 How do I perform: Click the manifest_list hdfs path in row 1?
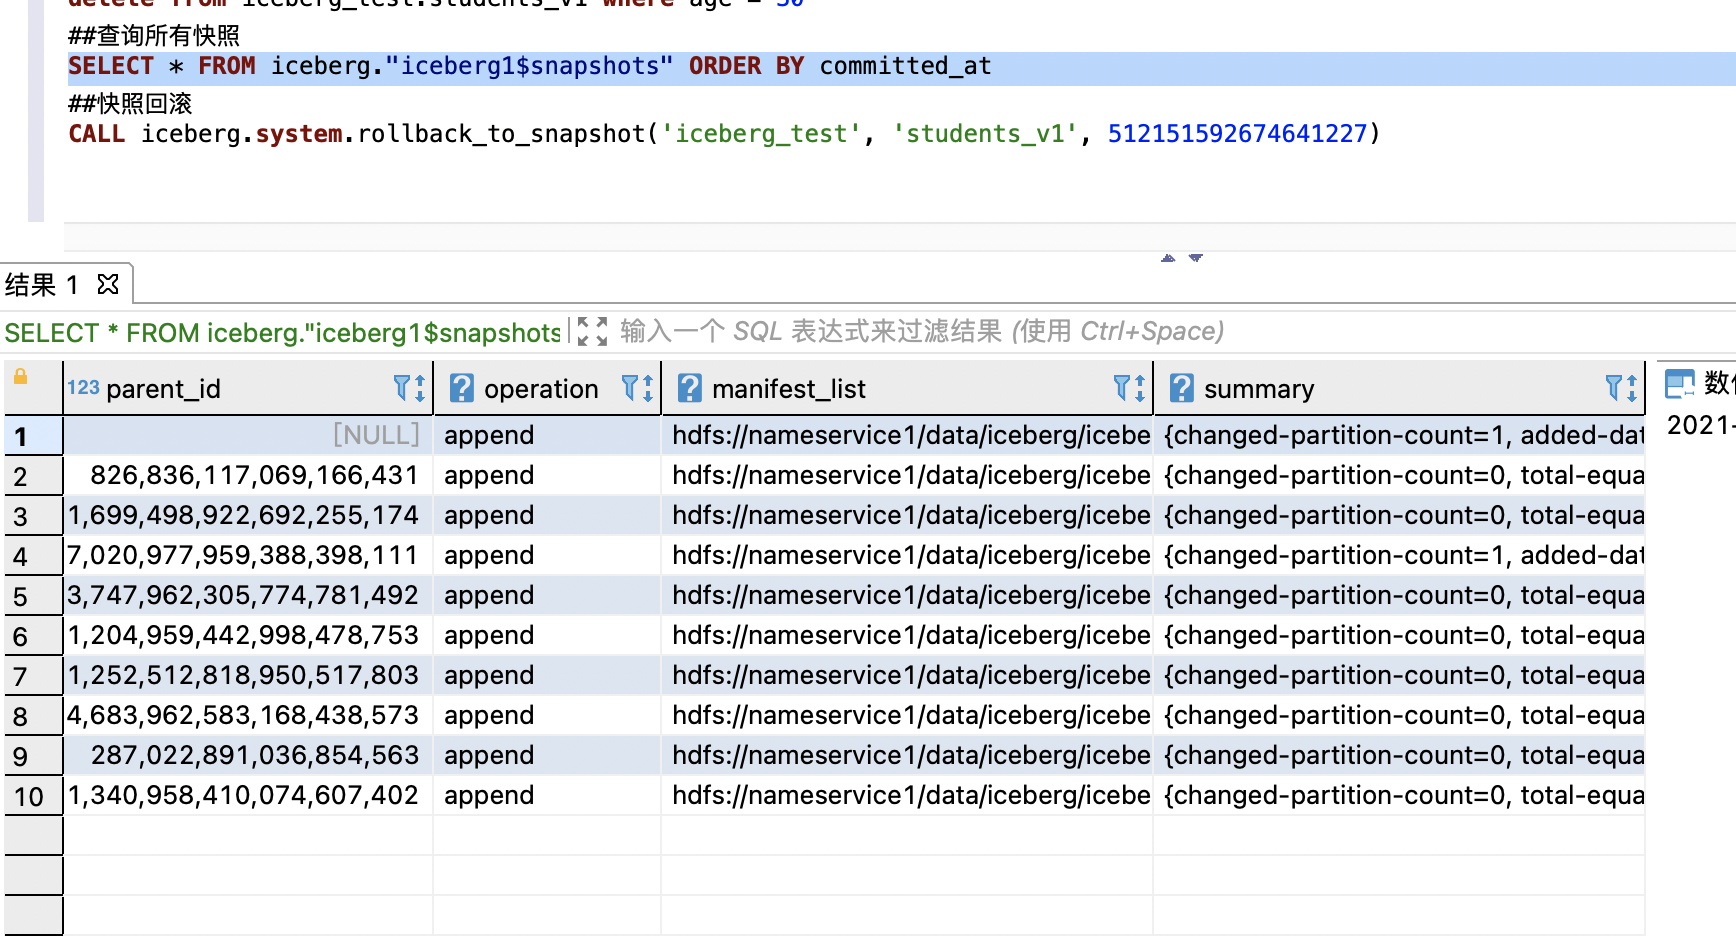(907, 435)
